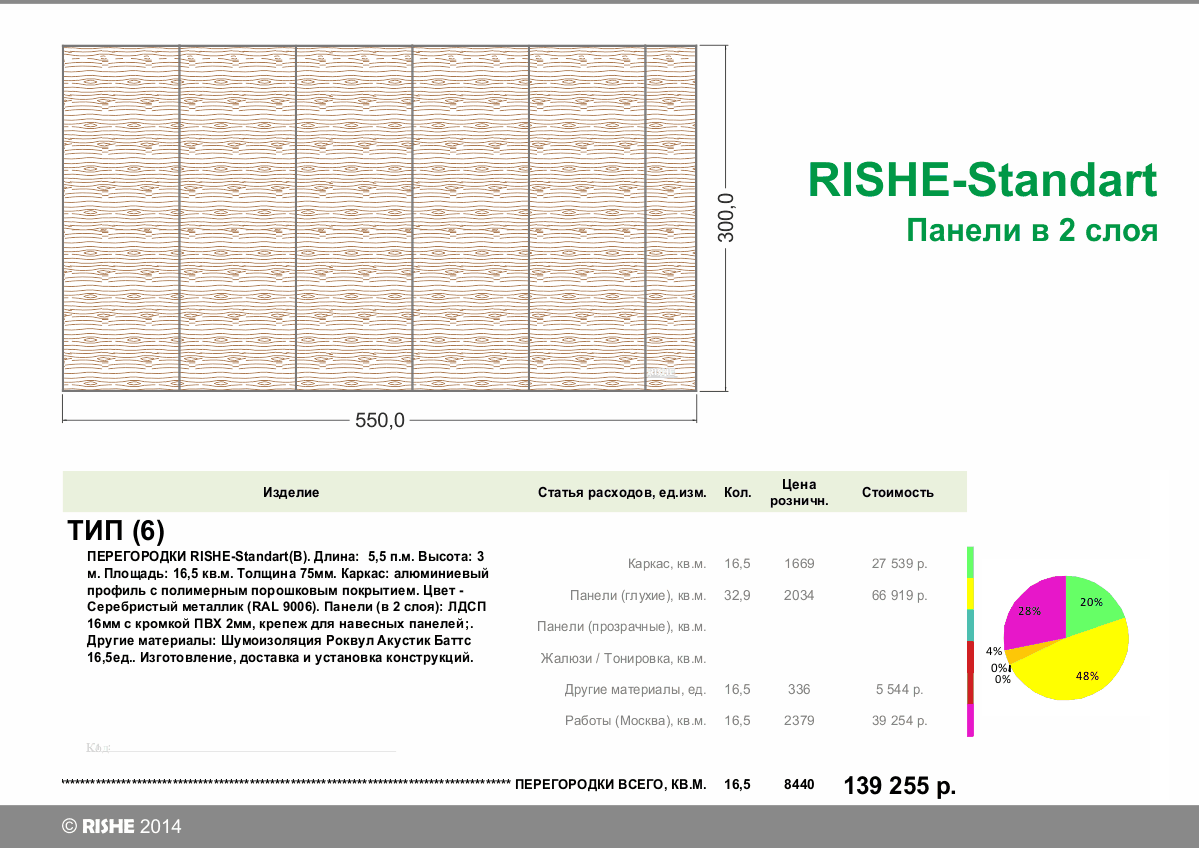Click the '4%' pie chart label
This screenshot has width=1199, height=848.
993,651
